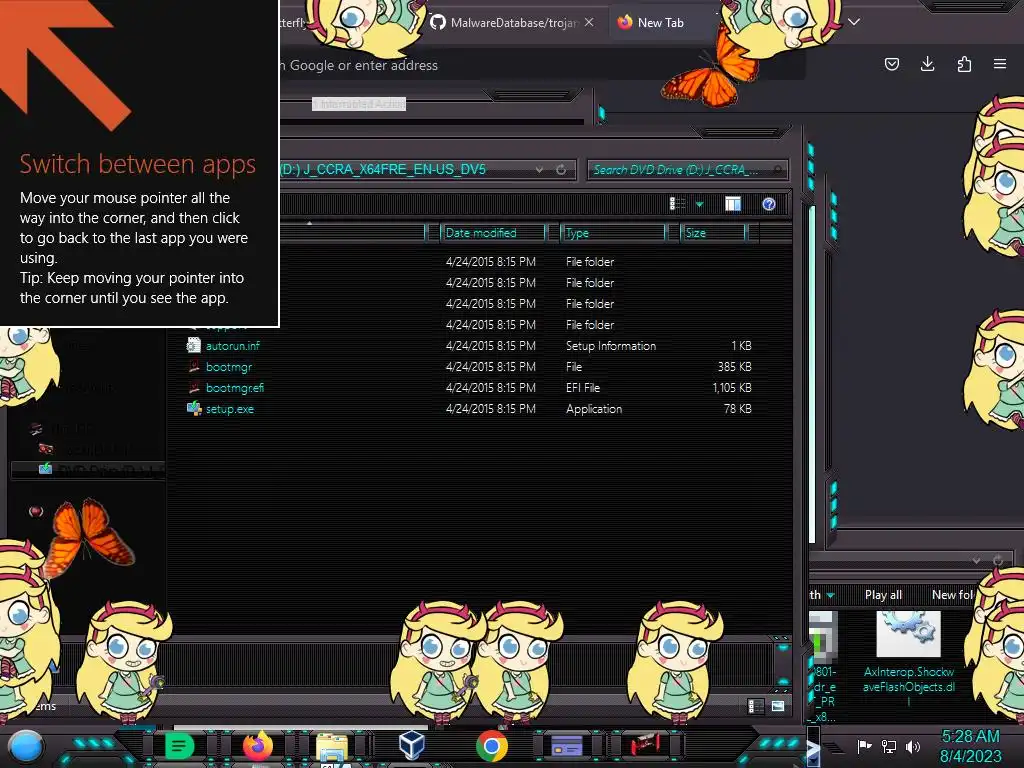Open Google Chrome from the taskbar
This screenshot has height=768, width=1024.
point(492,746)
